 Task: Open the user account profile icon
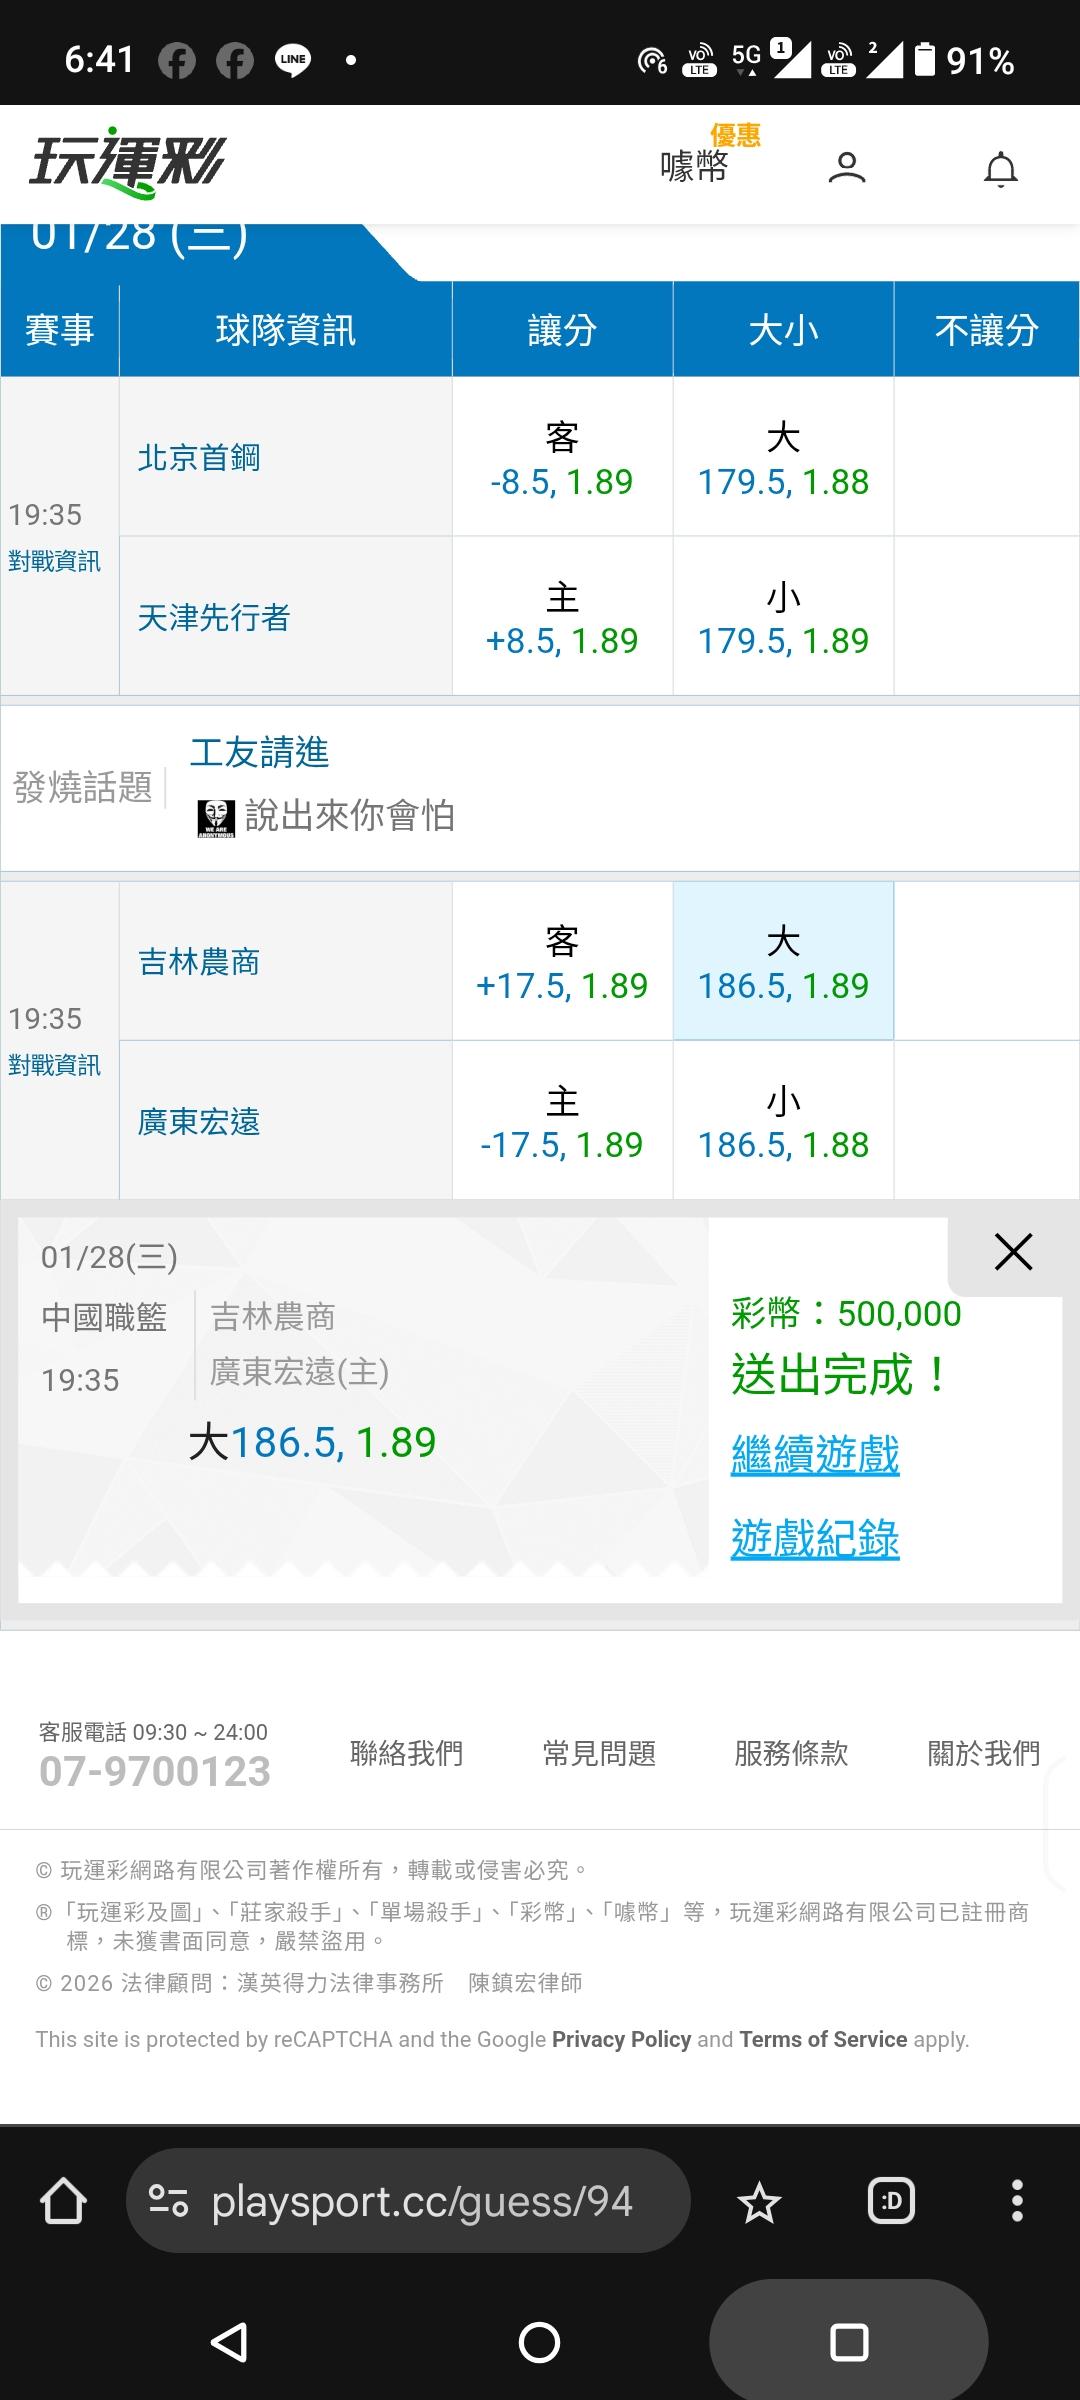(x=846, y=167)
